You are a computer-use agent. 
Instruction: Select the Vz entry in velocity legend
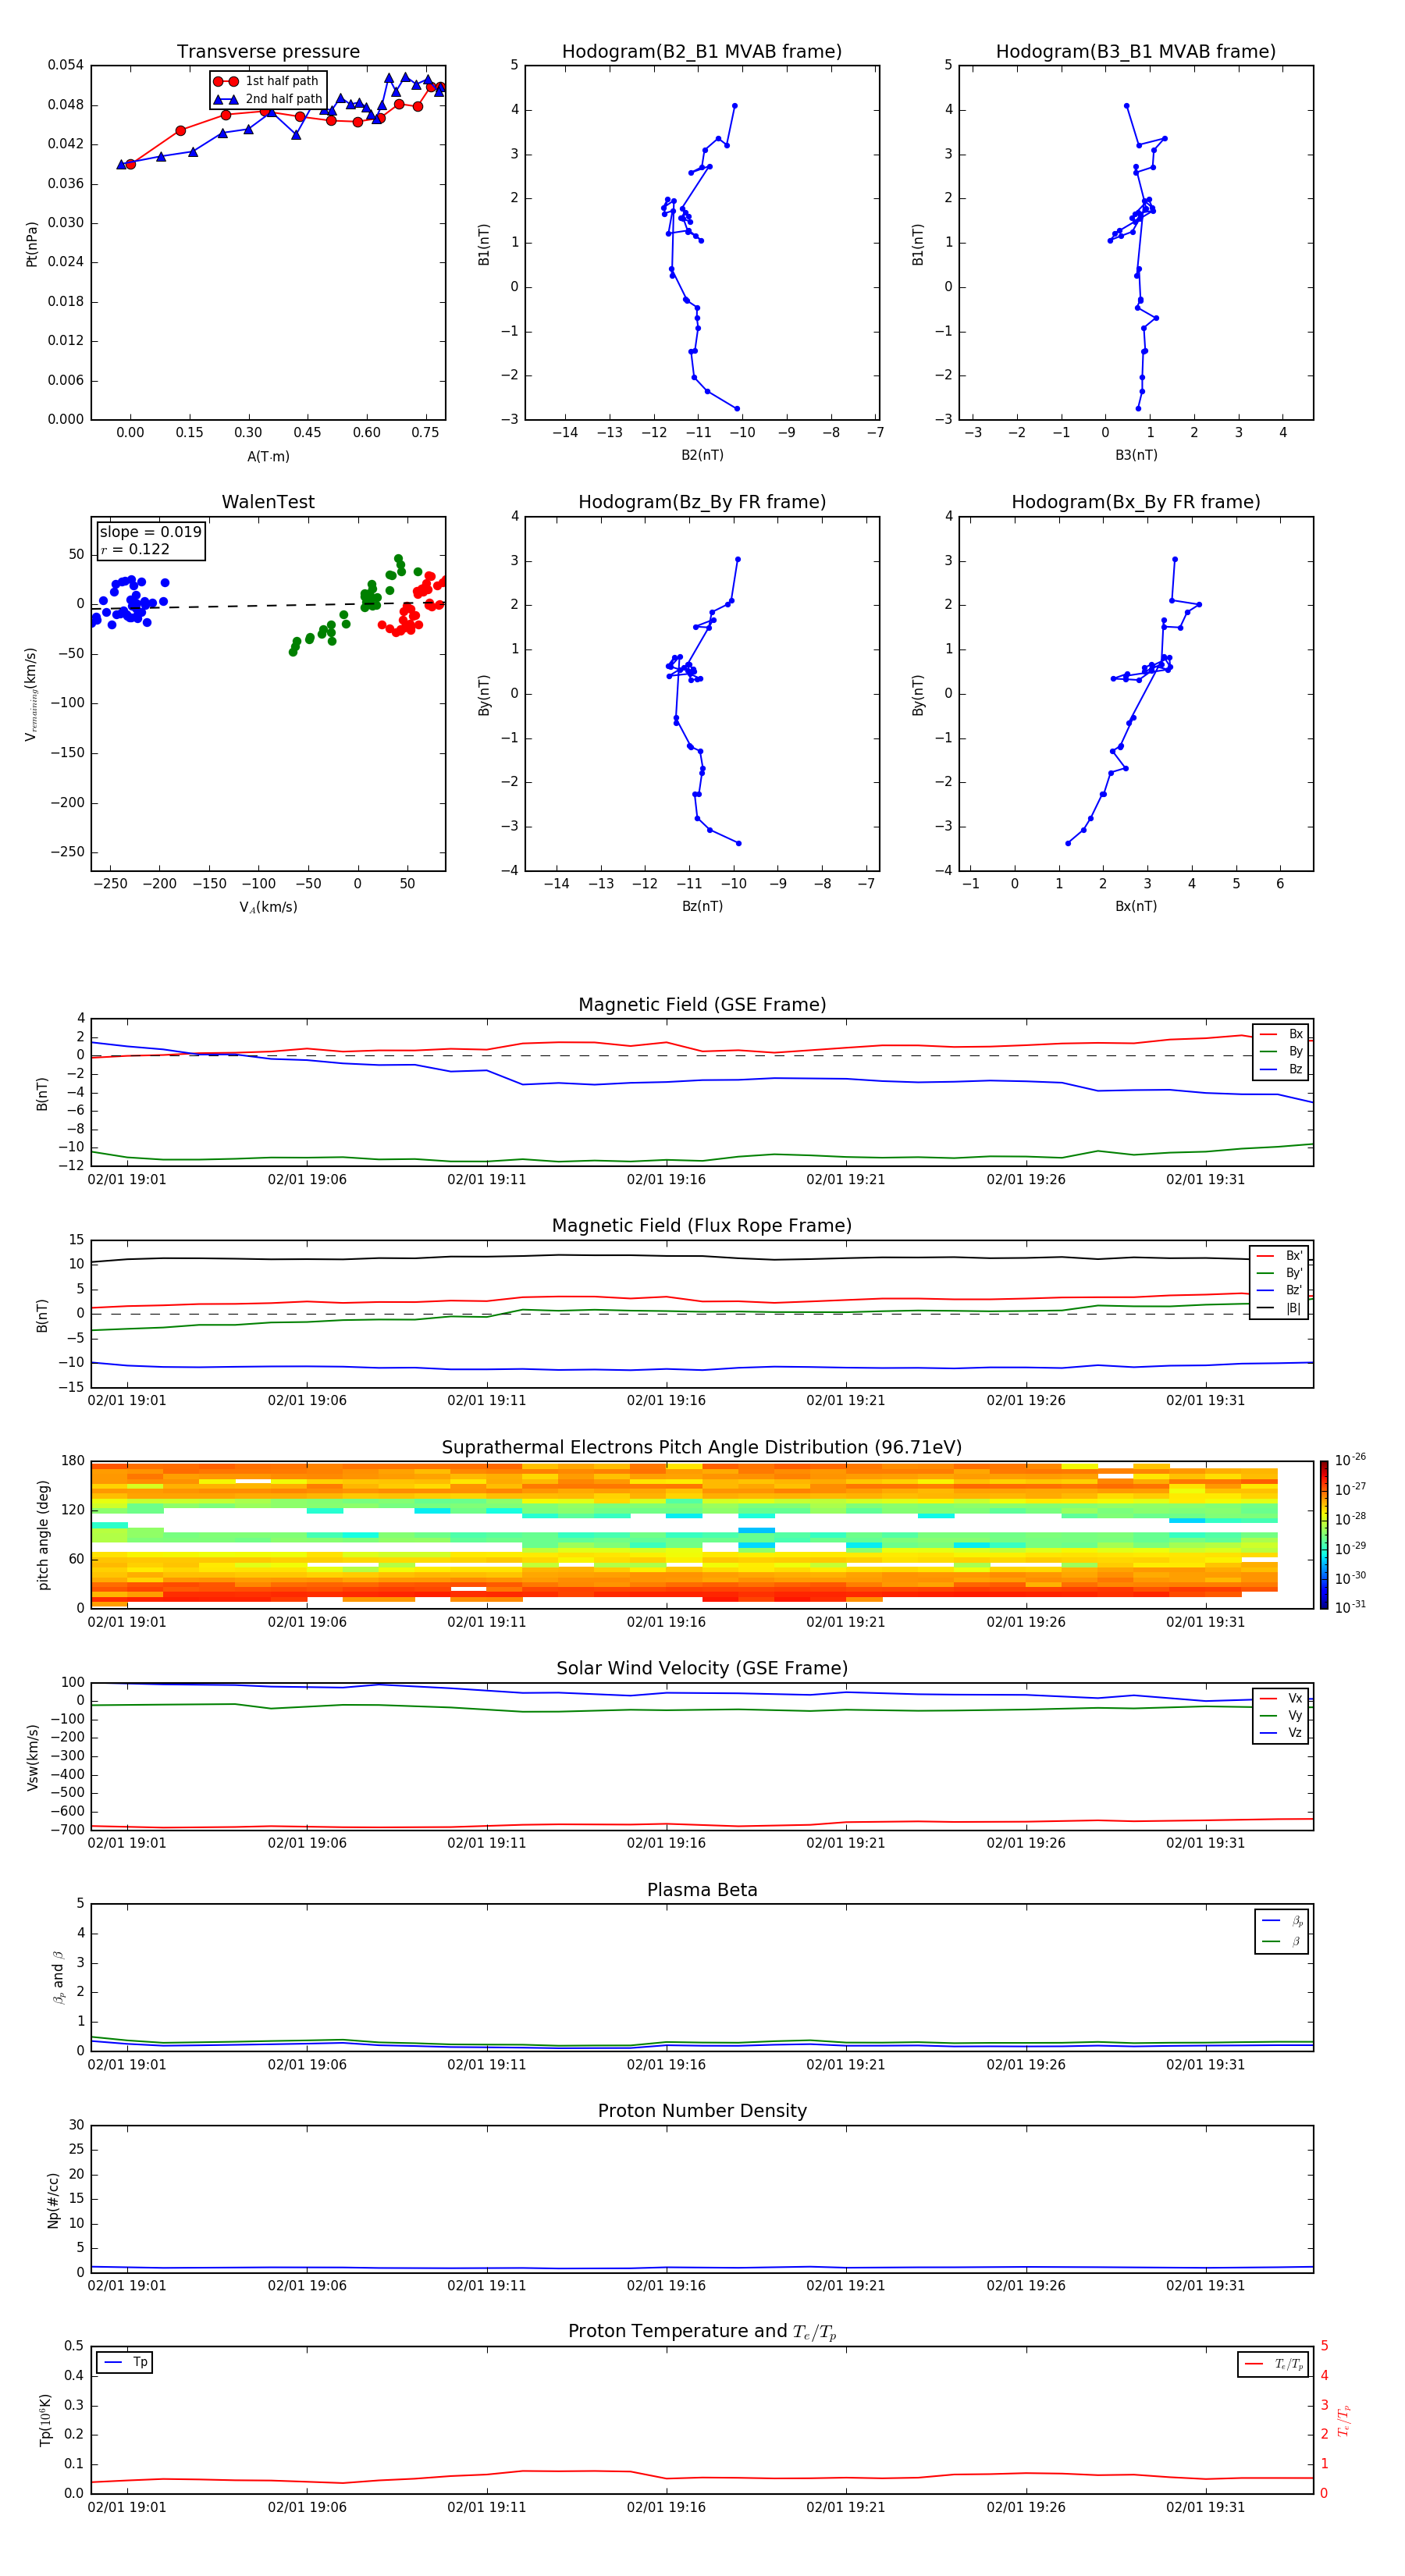tap(1281, 1732)
